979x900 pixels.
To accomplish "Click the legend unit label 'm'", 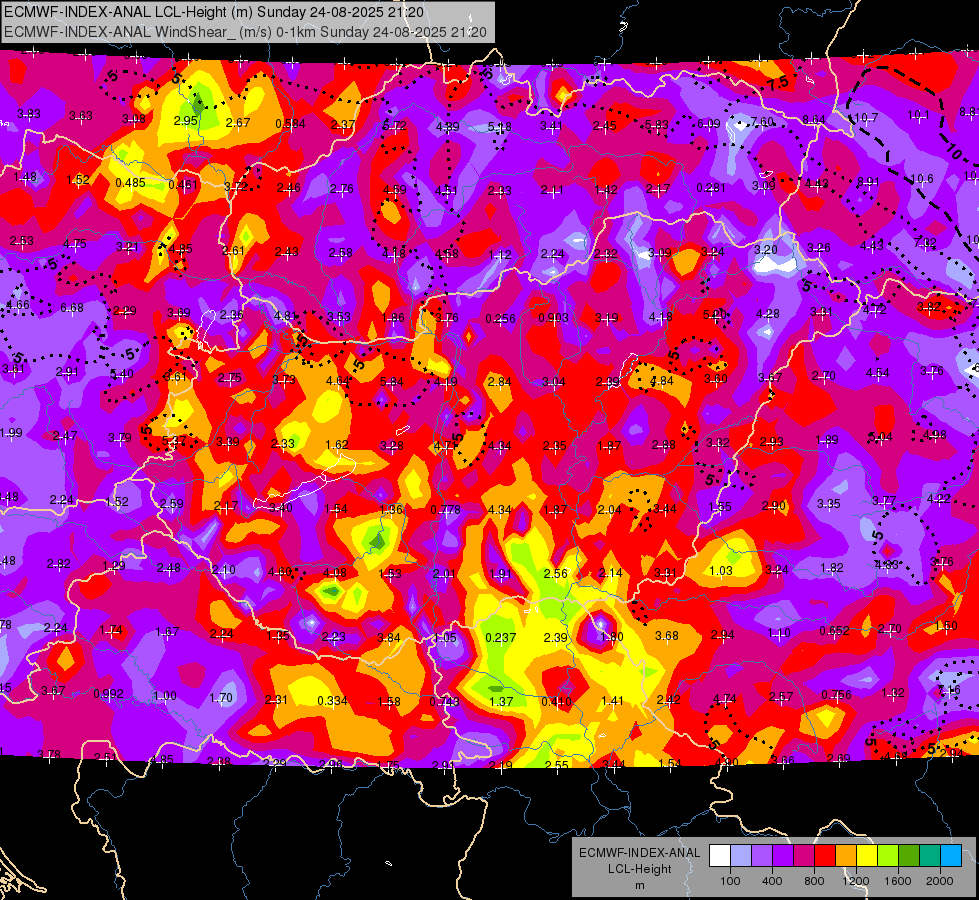I will tap(640, 885).
